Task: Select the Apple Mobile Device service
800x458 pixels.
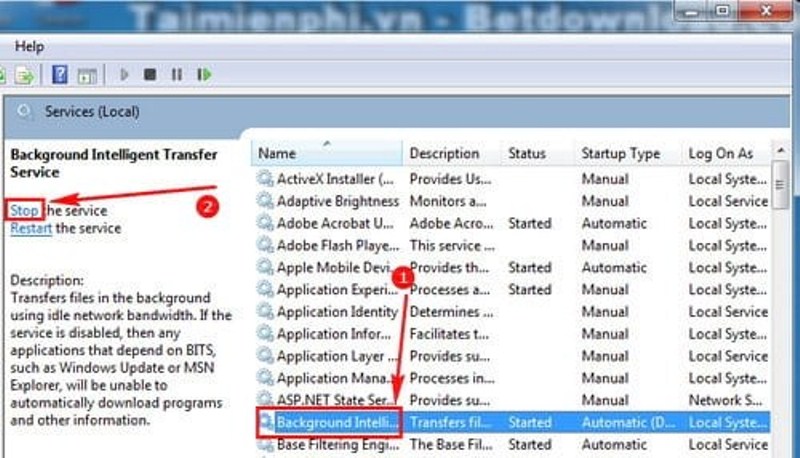Action: click(513, 267)
